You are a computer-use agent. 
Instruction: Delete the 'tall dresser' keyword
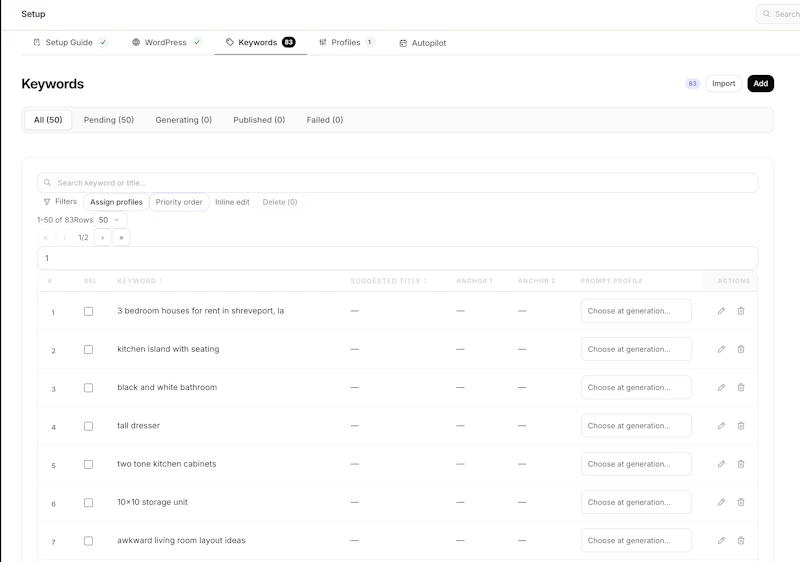pyautogui.click(x=741, y=425)
